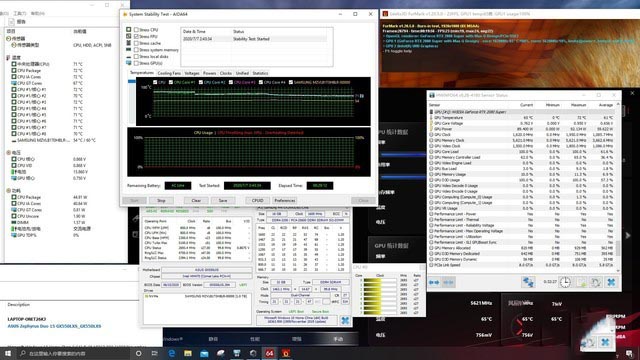Open the Windows Start menu
640x360 pixels.
(8, 353)
